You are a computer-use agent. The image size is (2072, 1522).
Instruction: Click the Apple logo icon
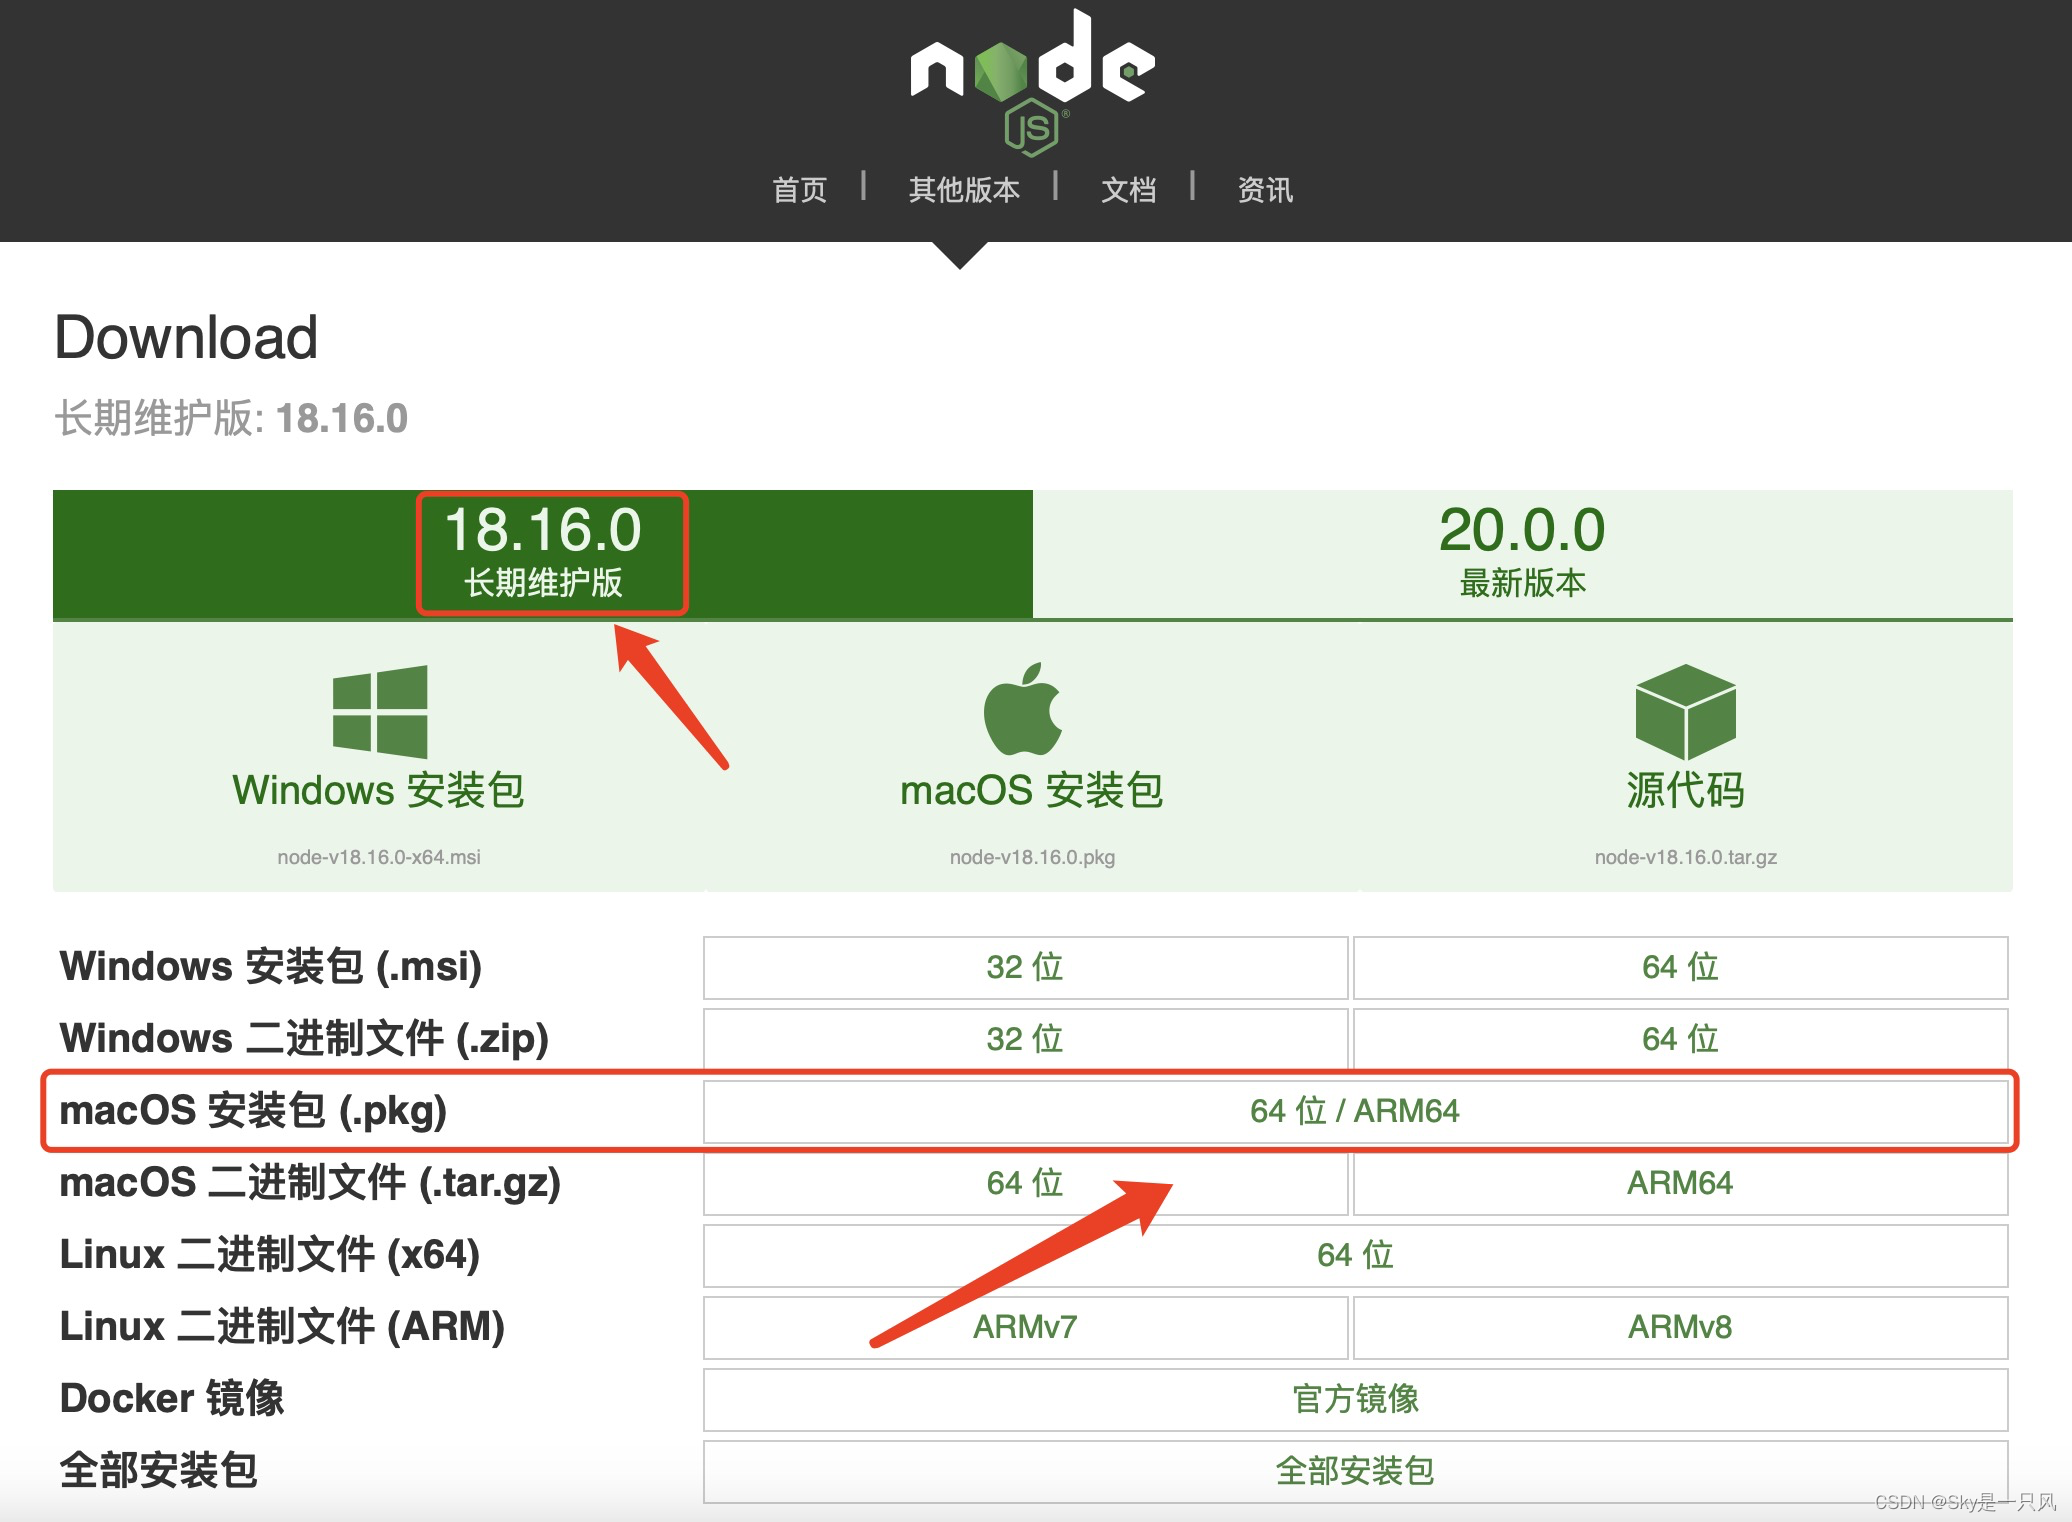coord(1023,708)
